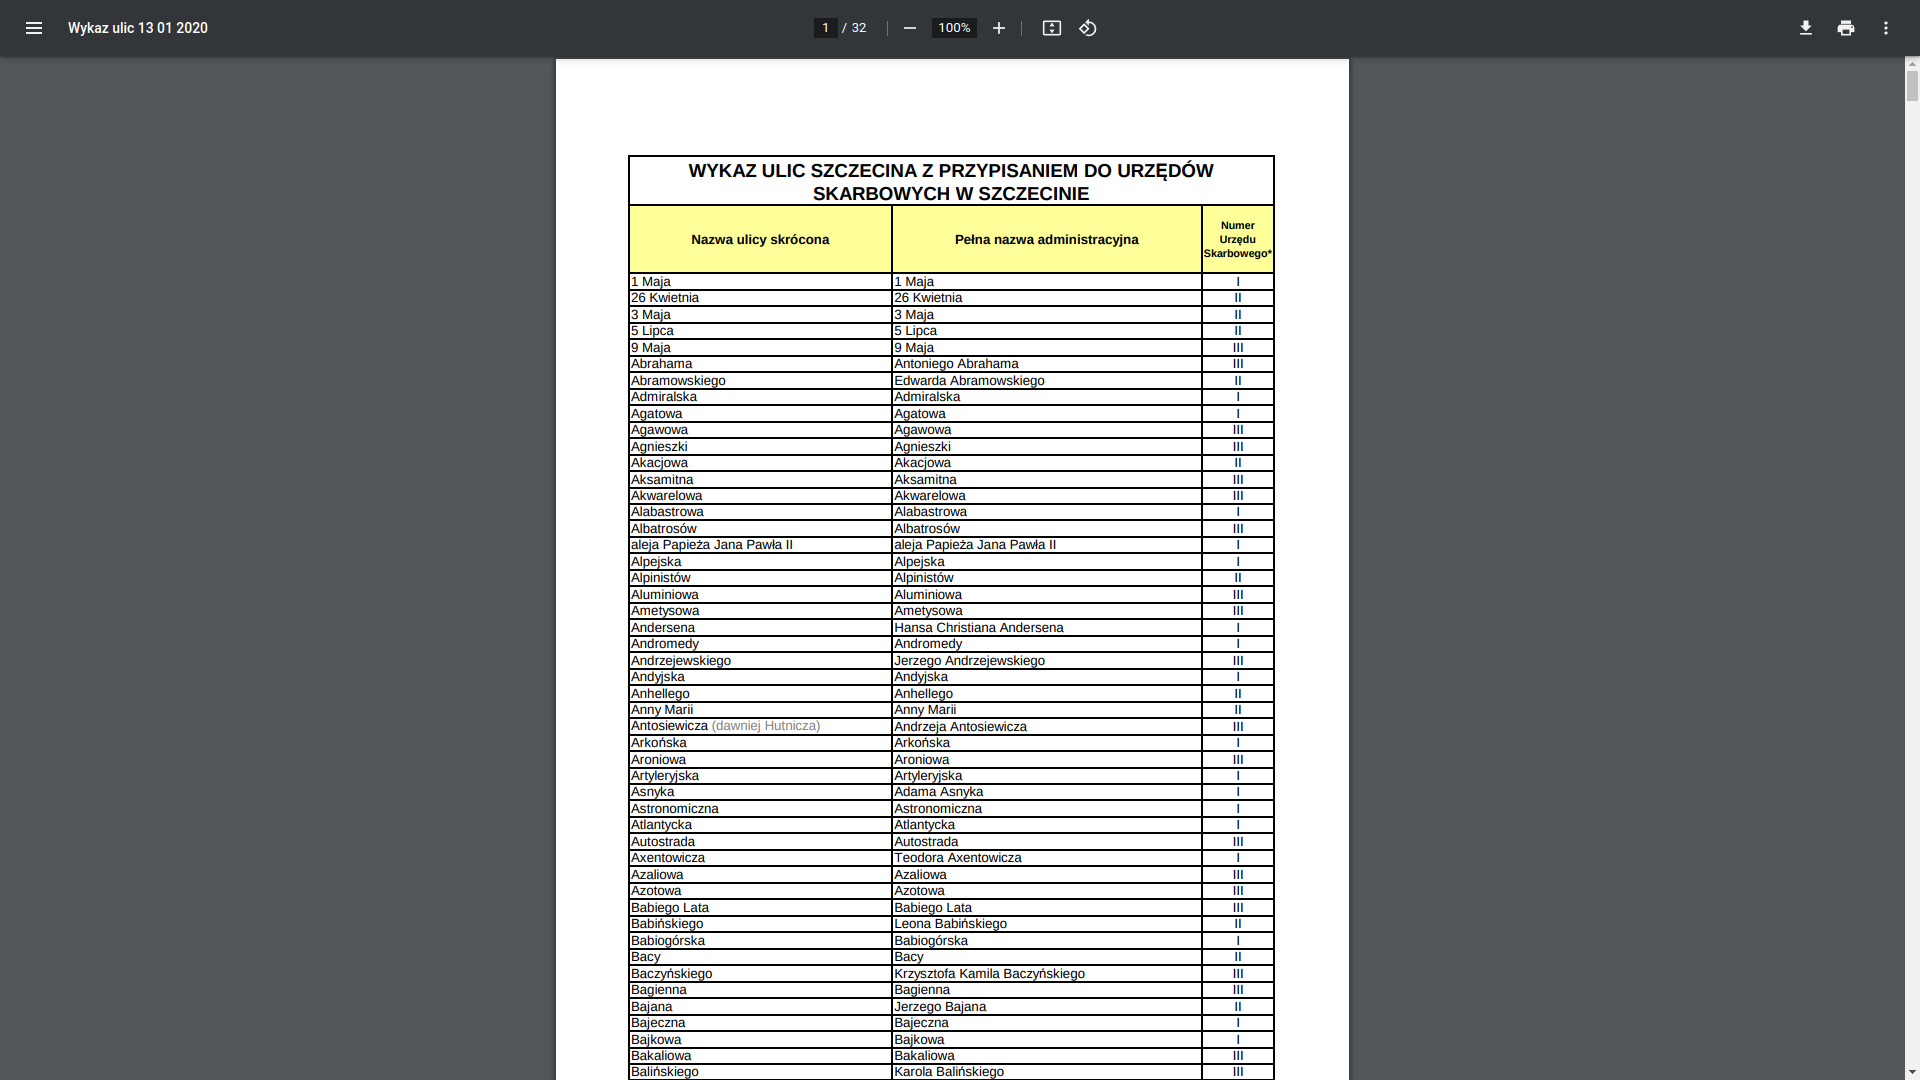Print the document
1920x1080 pixels.
(1846, 28)
